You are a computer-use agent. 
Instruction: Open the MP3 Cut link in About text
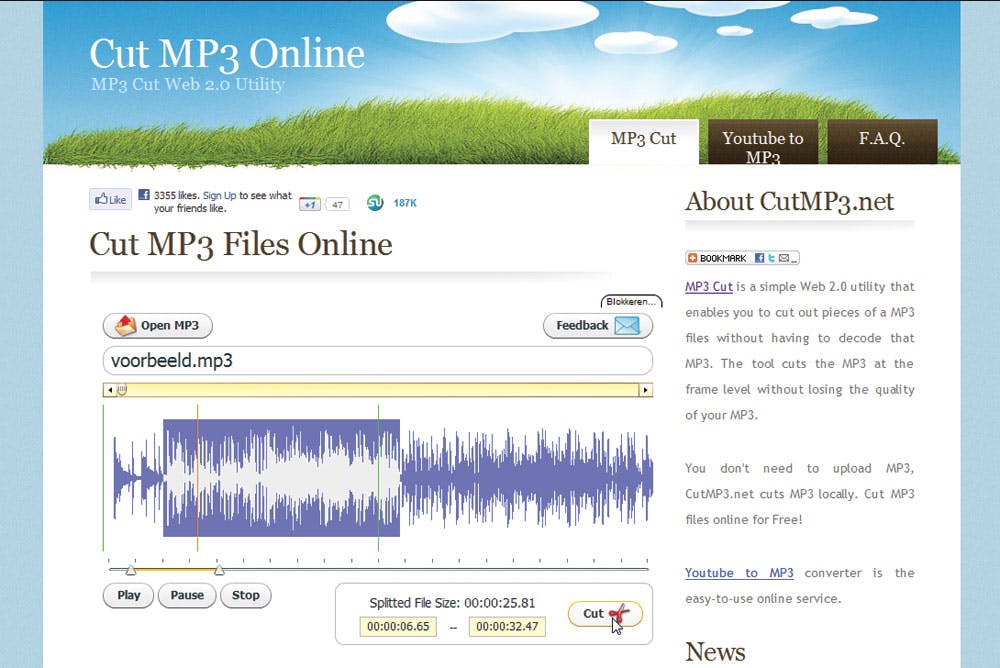(709, 286)
